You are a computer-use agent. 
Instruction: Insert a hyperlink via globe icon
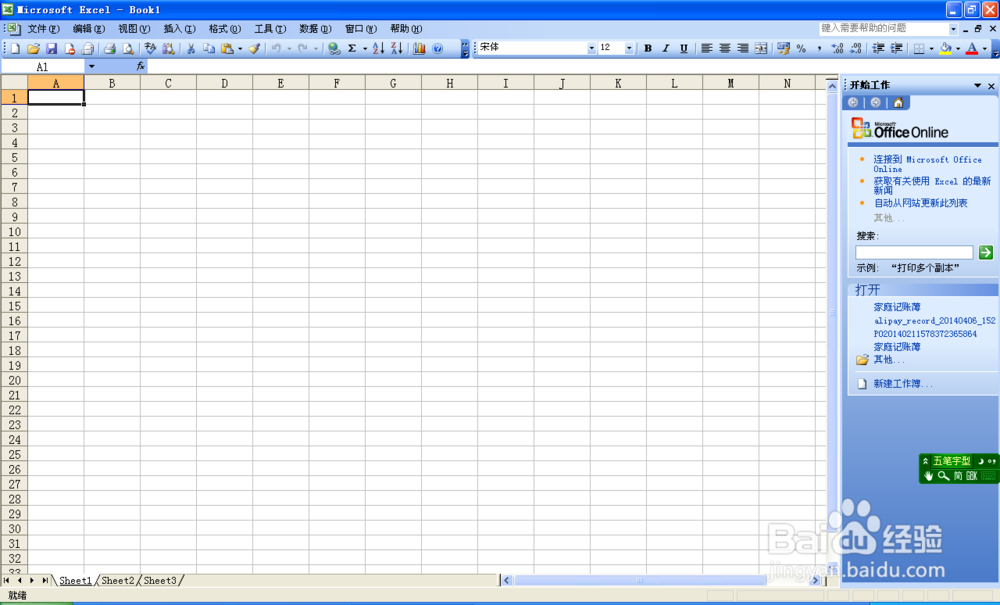coord(334,48)
